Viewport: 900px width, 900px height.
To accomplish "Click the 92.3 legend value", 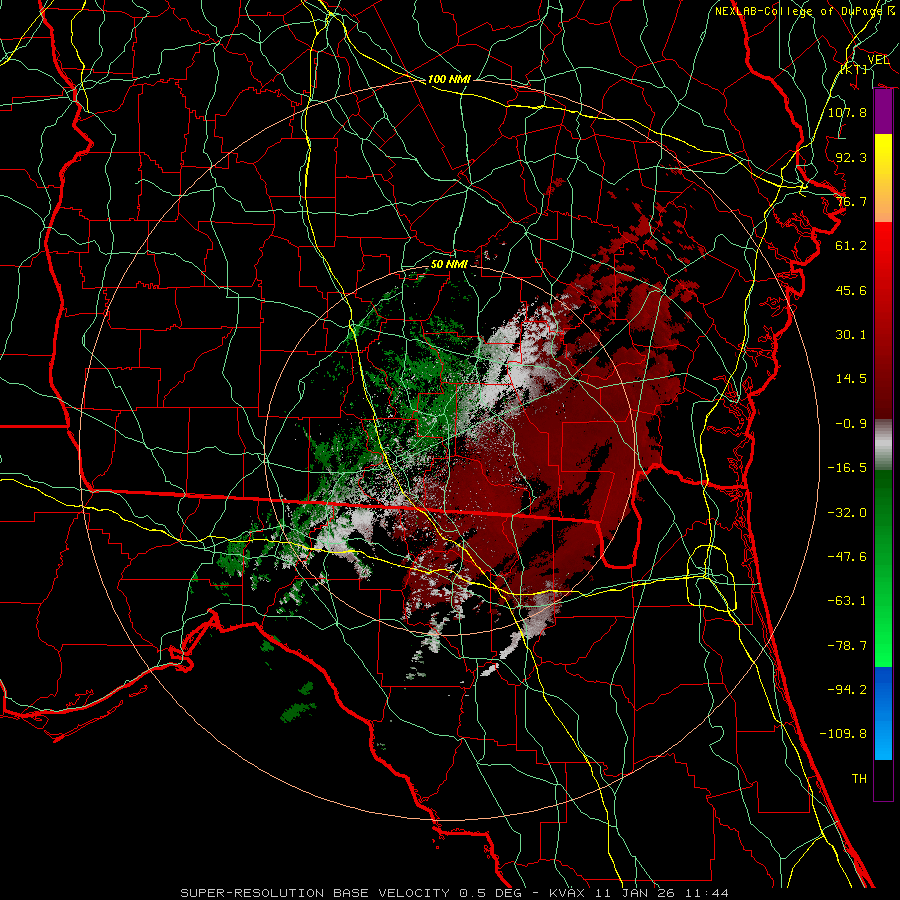I will point(851,157).
